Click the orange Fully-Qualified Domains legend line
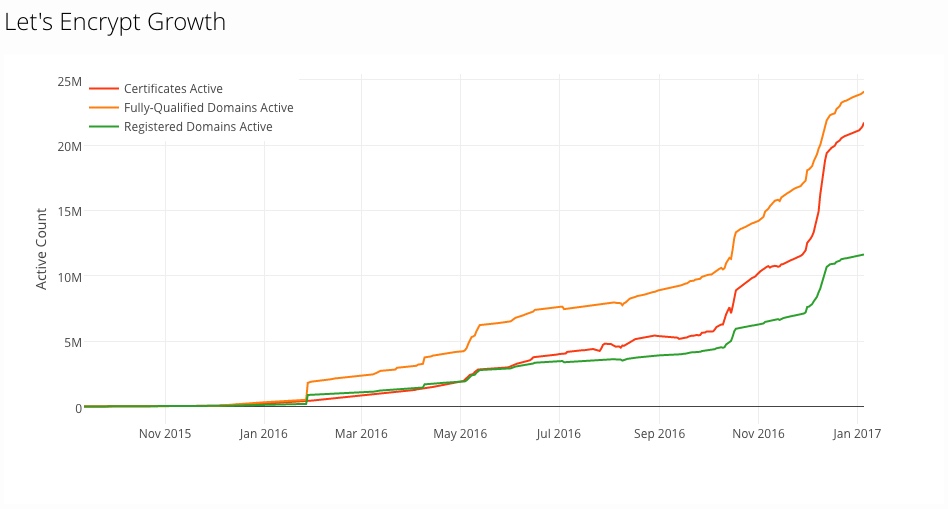The image size is (948, 509). 103,108
